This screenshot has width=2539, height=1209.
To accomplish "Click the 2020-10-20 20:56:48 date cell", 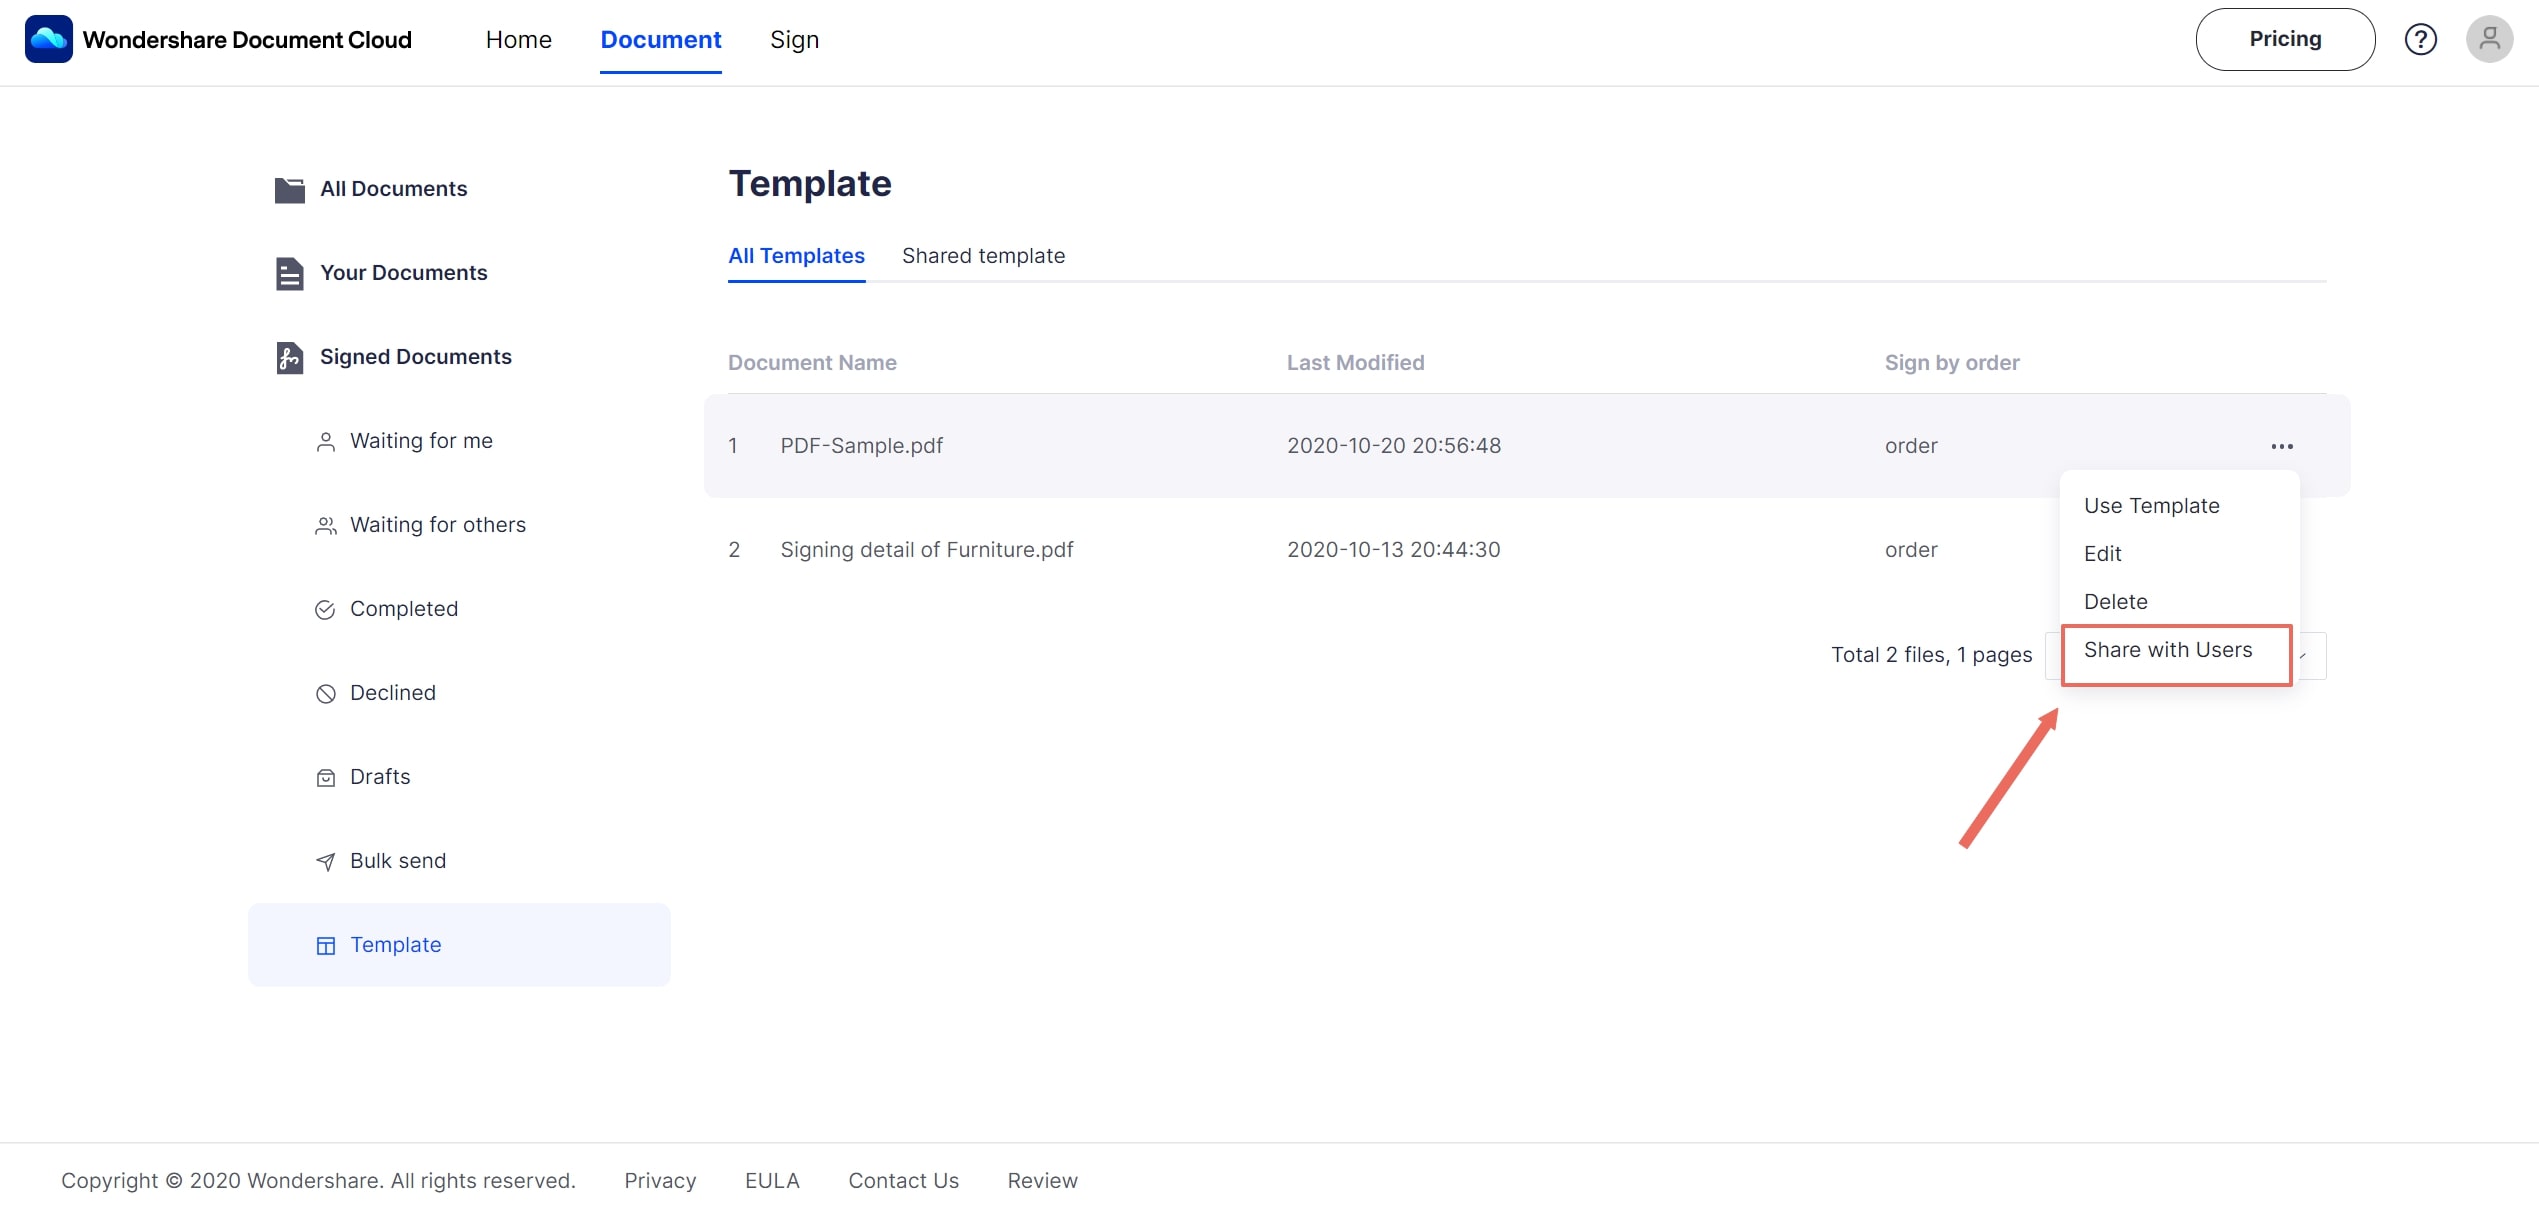I will pyautogui.click(x=1393, y=446).
